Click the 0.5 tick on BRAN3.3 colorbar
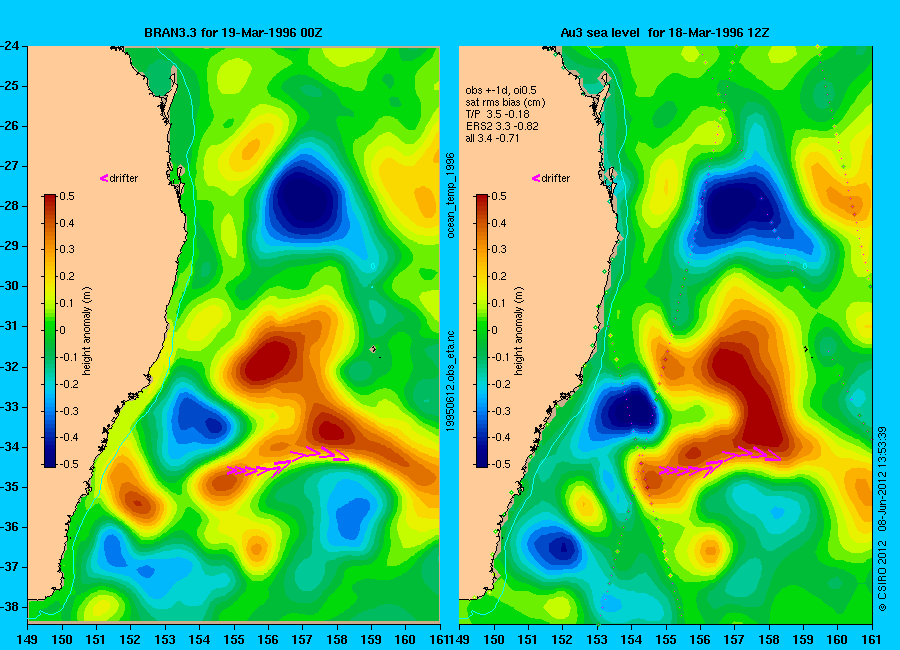The width and height of the screenshot is (900, 650). click(67, 196)
